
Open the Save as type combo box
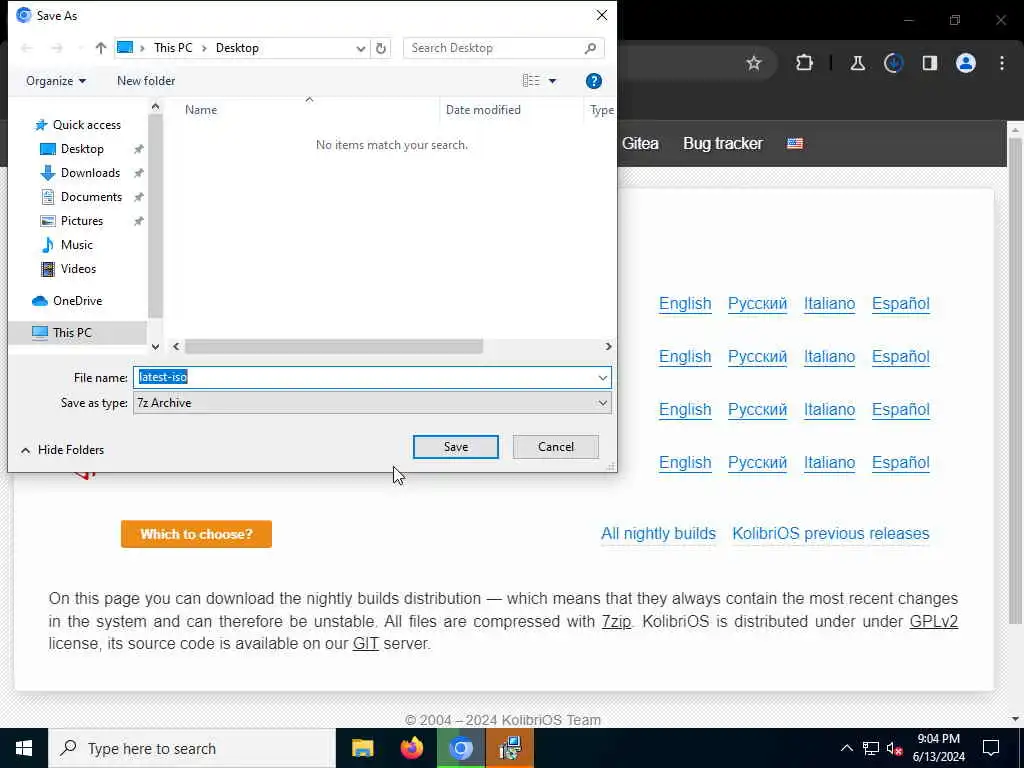tap(372, 403)
